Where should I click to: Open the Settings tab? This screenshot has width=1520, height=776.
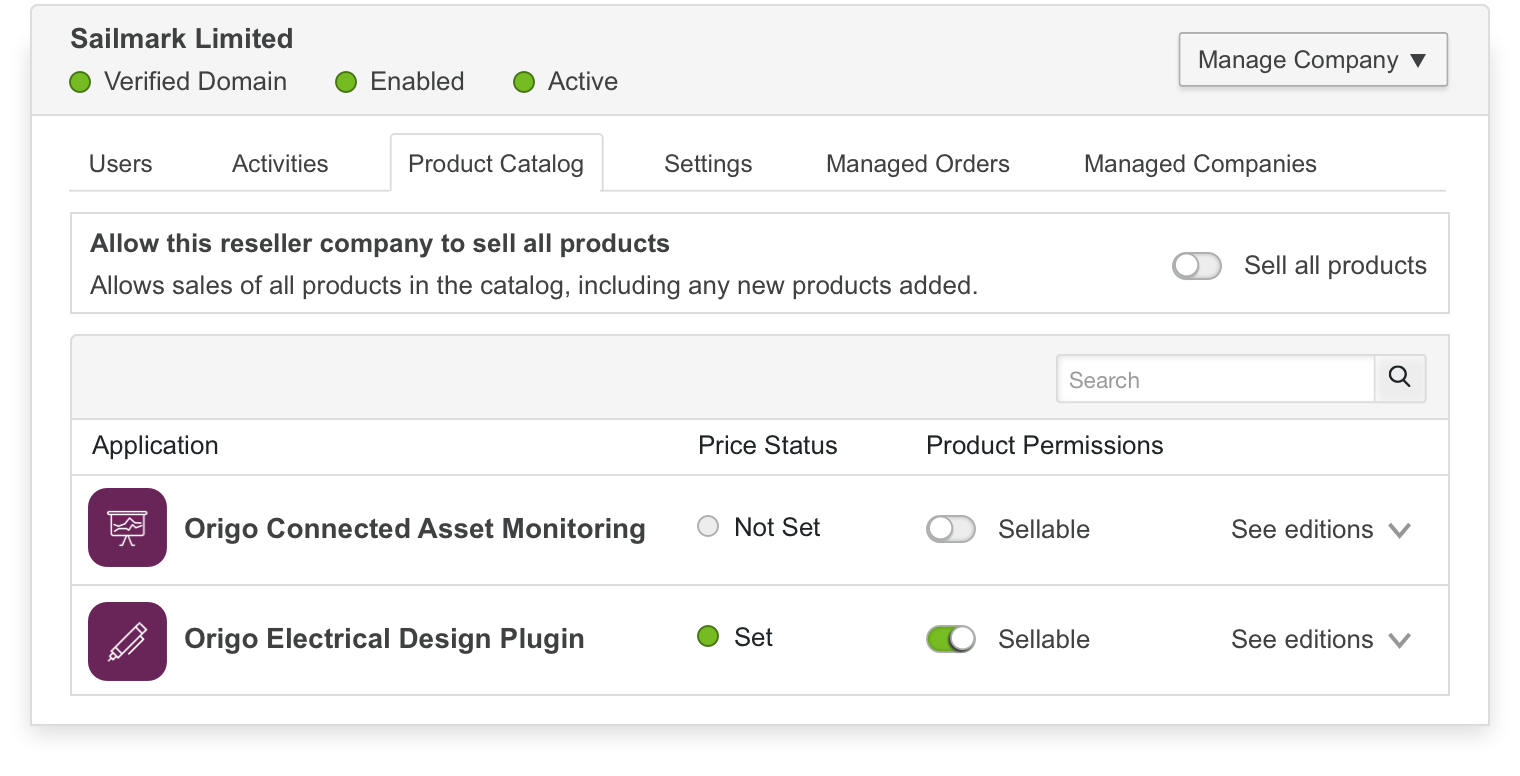[708, 164]
